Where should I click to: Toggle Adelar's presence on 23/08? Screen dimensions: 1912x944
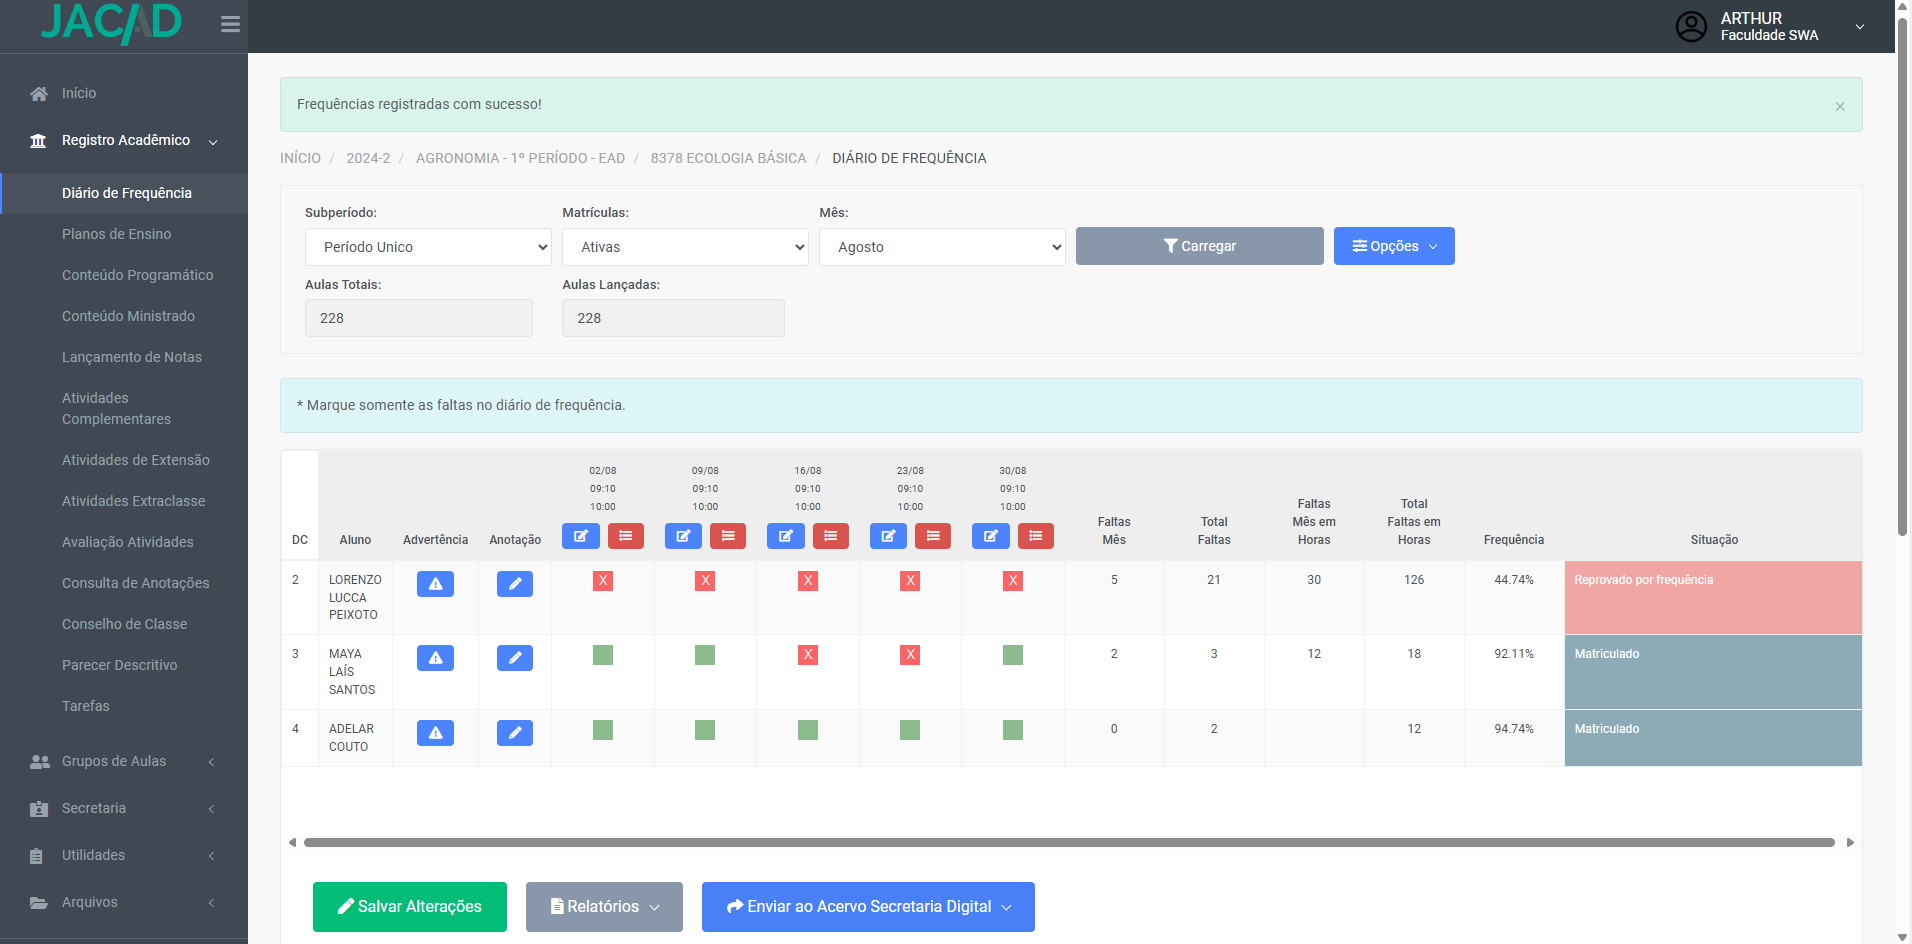click(910, 730)
